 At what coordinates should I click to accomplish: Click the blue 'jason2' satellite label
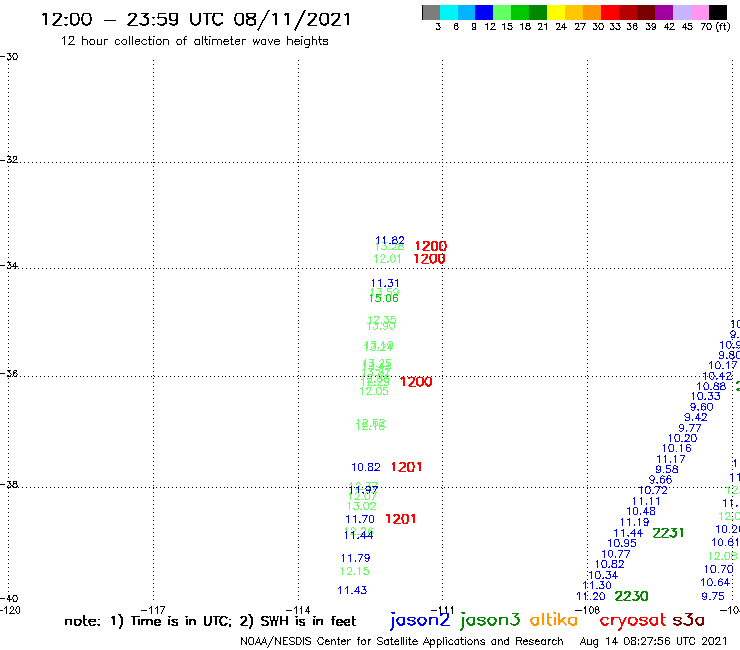coord(420,620)
